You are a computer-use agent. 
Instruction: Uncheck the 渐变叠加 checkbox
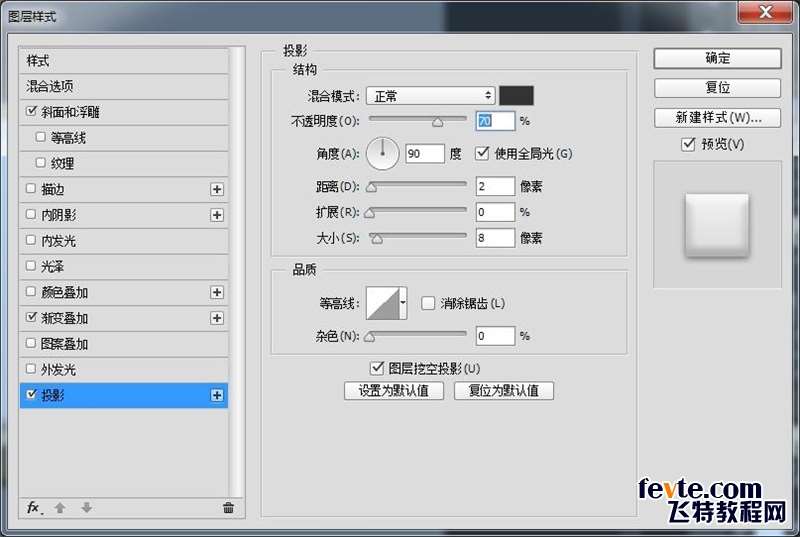[32, 317]
